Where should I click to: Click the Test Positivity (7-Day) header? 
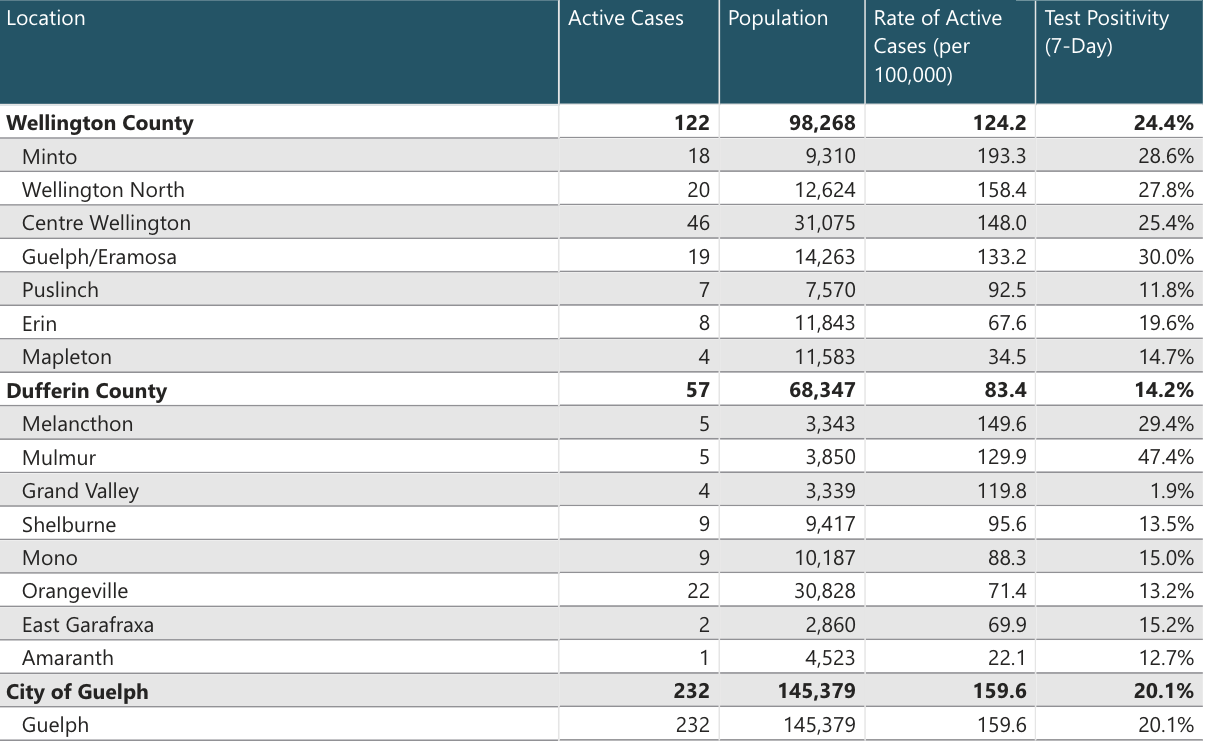1106,32
